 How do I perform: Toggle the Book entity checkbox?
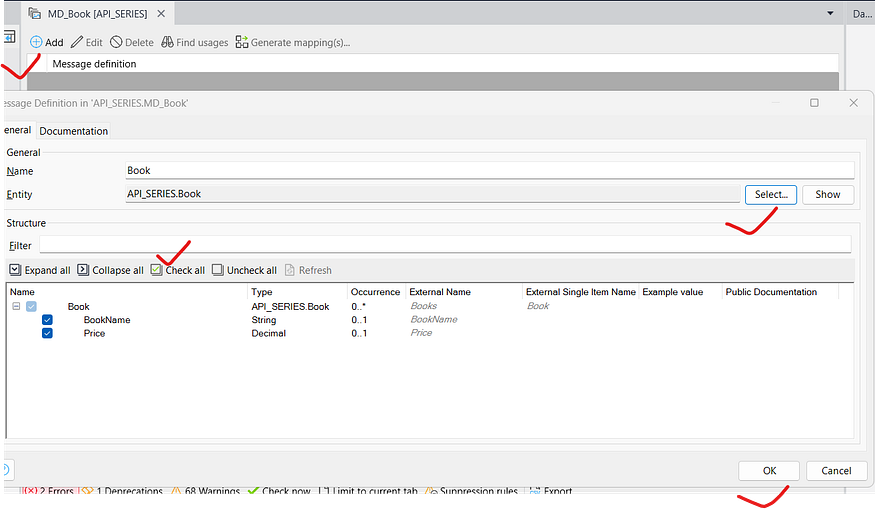(31, 306)
